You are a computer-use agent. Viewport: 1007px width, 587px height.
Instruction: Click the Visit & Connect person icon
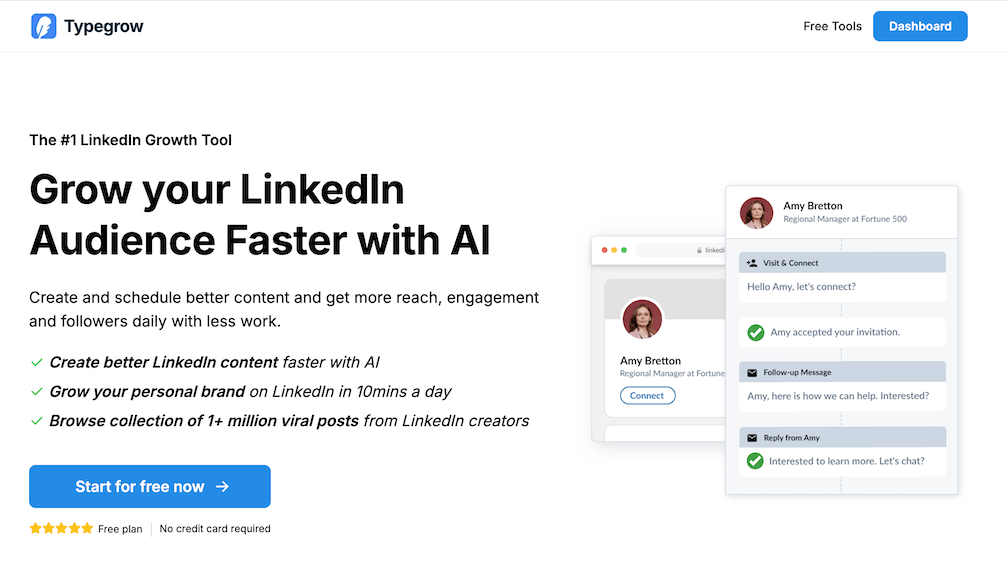(x=752, y=263)
